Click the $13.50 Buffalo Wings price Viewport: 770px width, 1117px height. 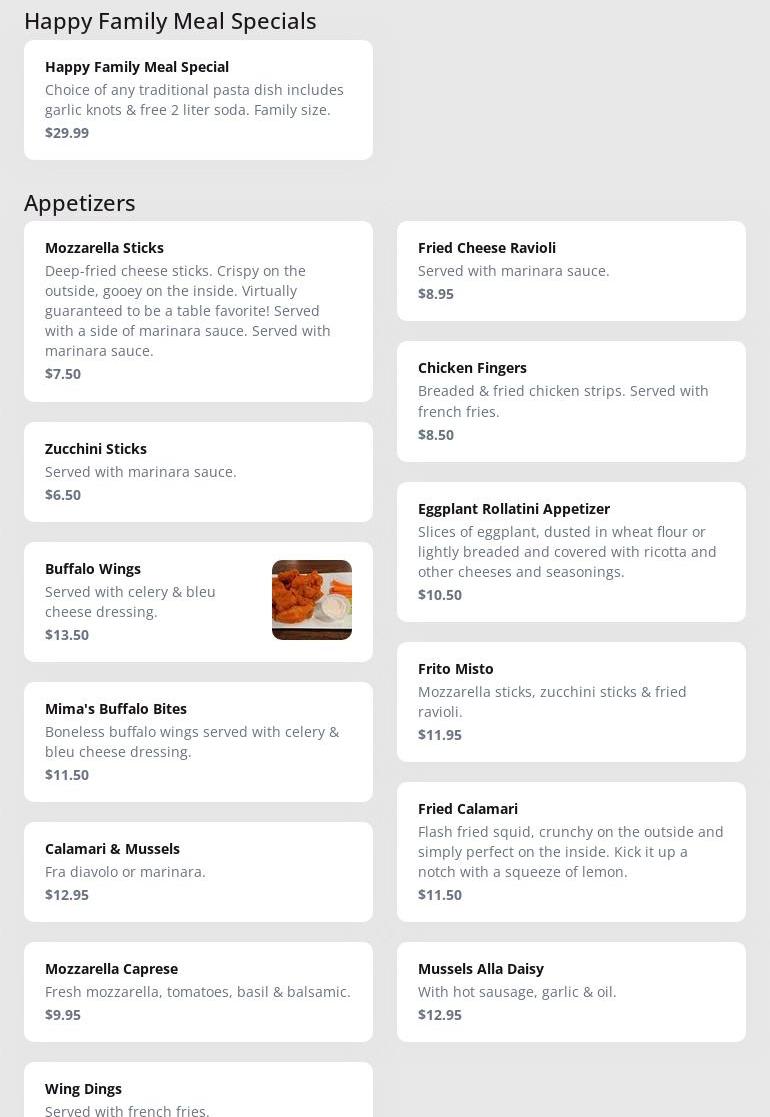click(x=67, y=635)
